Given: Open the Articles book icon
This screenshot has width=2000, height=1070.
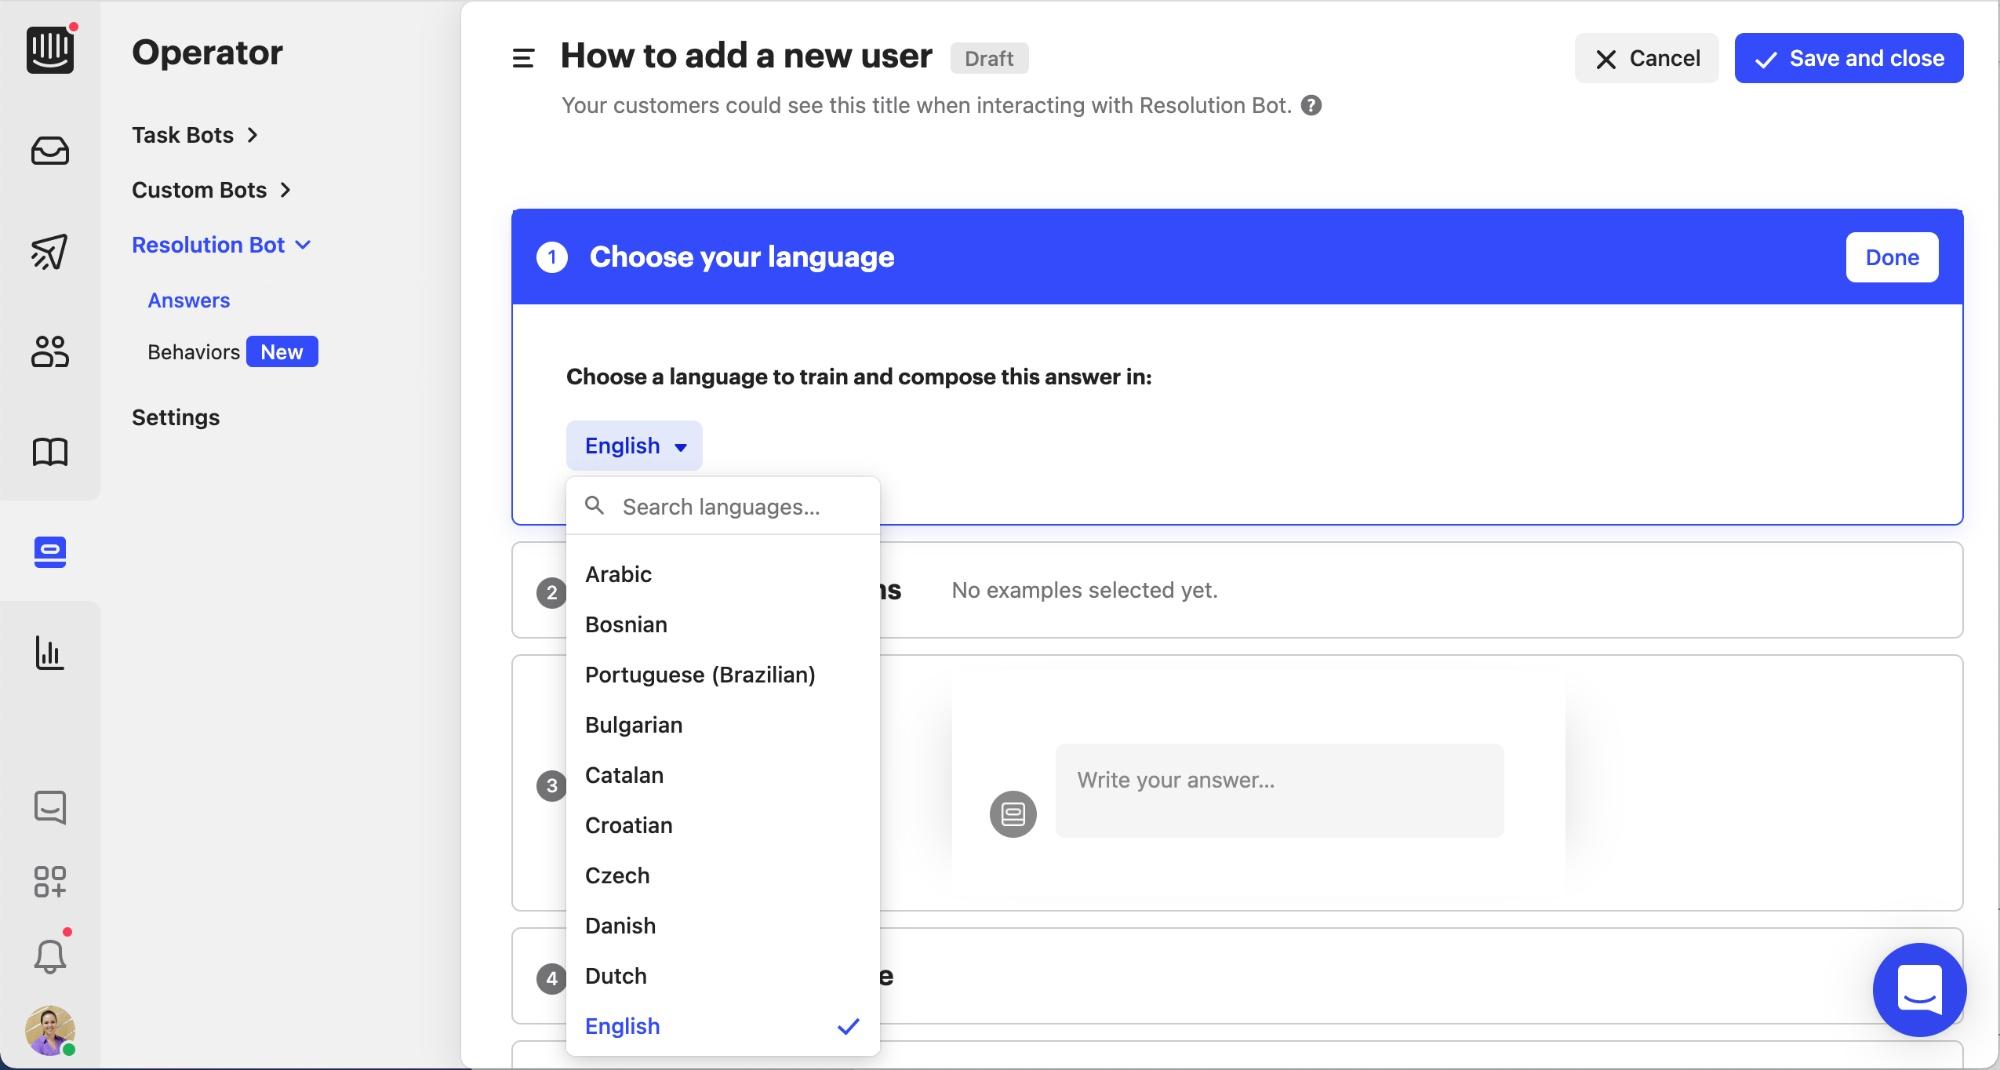Looking at the screenshot, I should 50,452.
